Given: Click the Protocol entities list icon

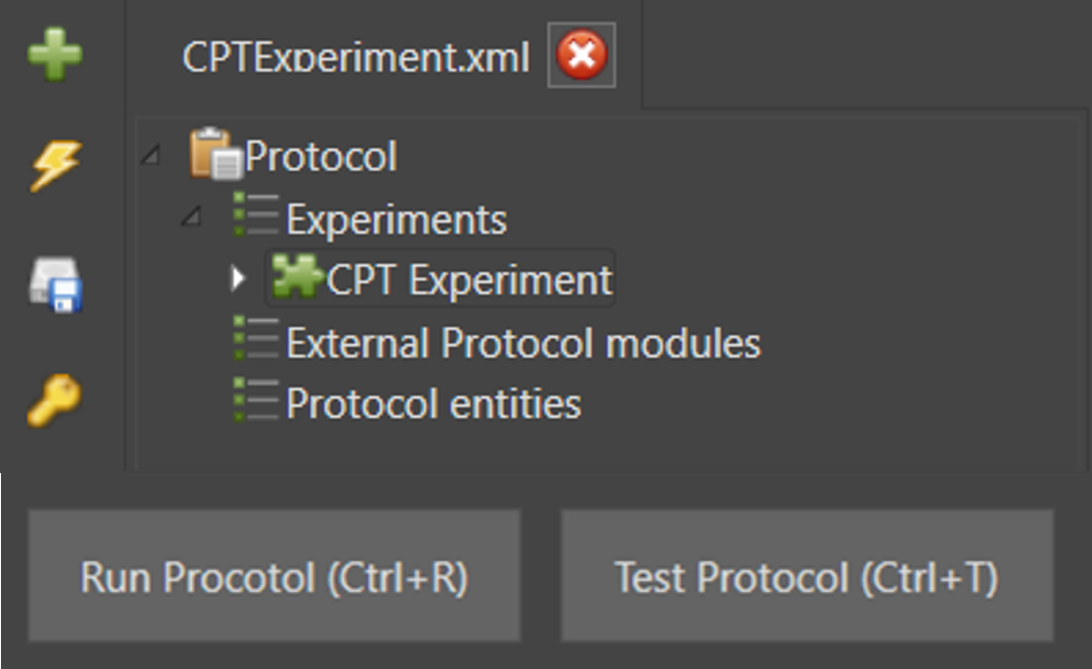Looking at the screenshot, I should point(256,401).
